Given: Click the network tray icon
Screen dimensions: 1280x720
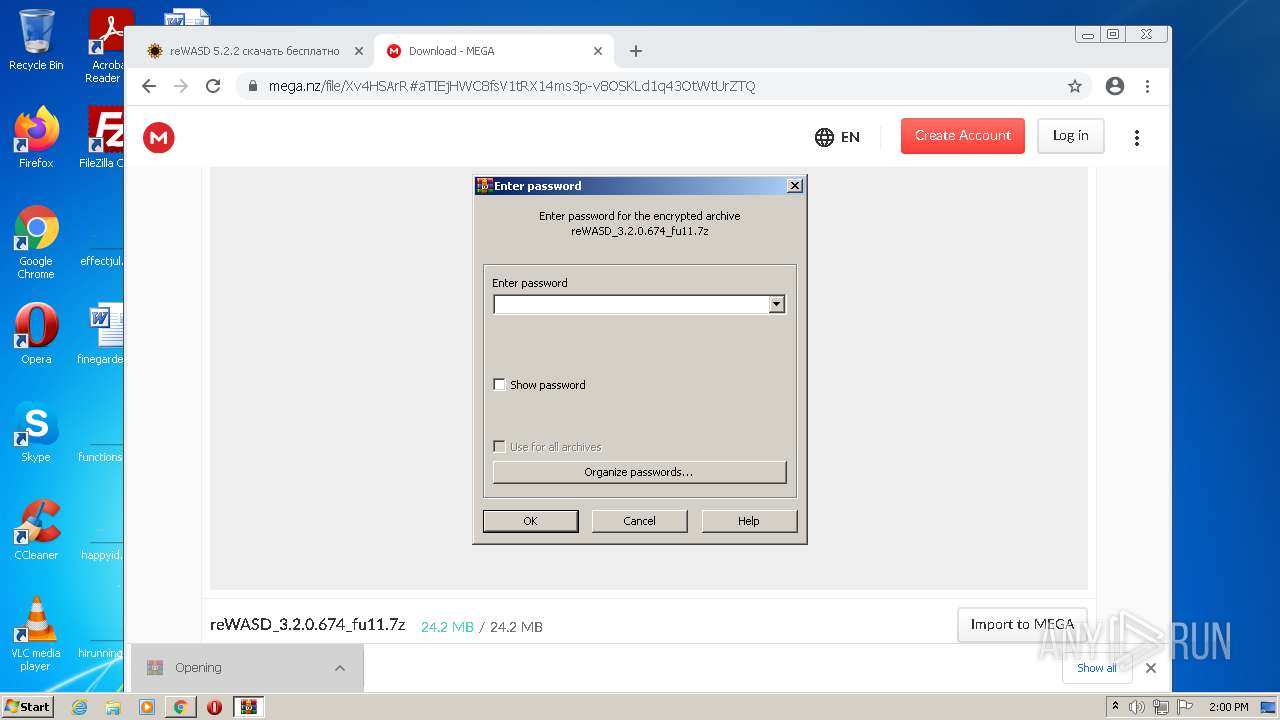Looking at the screenshot, I should (x=1161, y=707).
